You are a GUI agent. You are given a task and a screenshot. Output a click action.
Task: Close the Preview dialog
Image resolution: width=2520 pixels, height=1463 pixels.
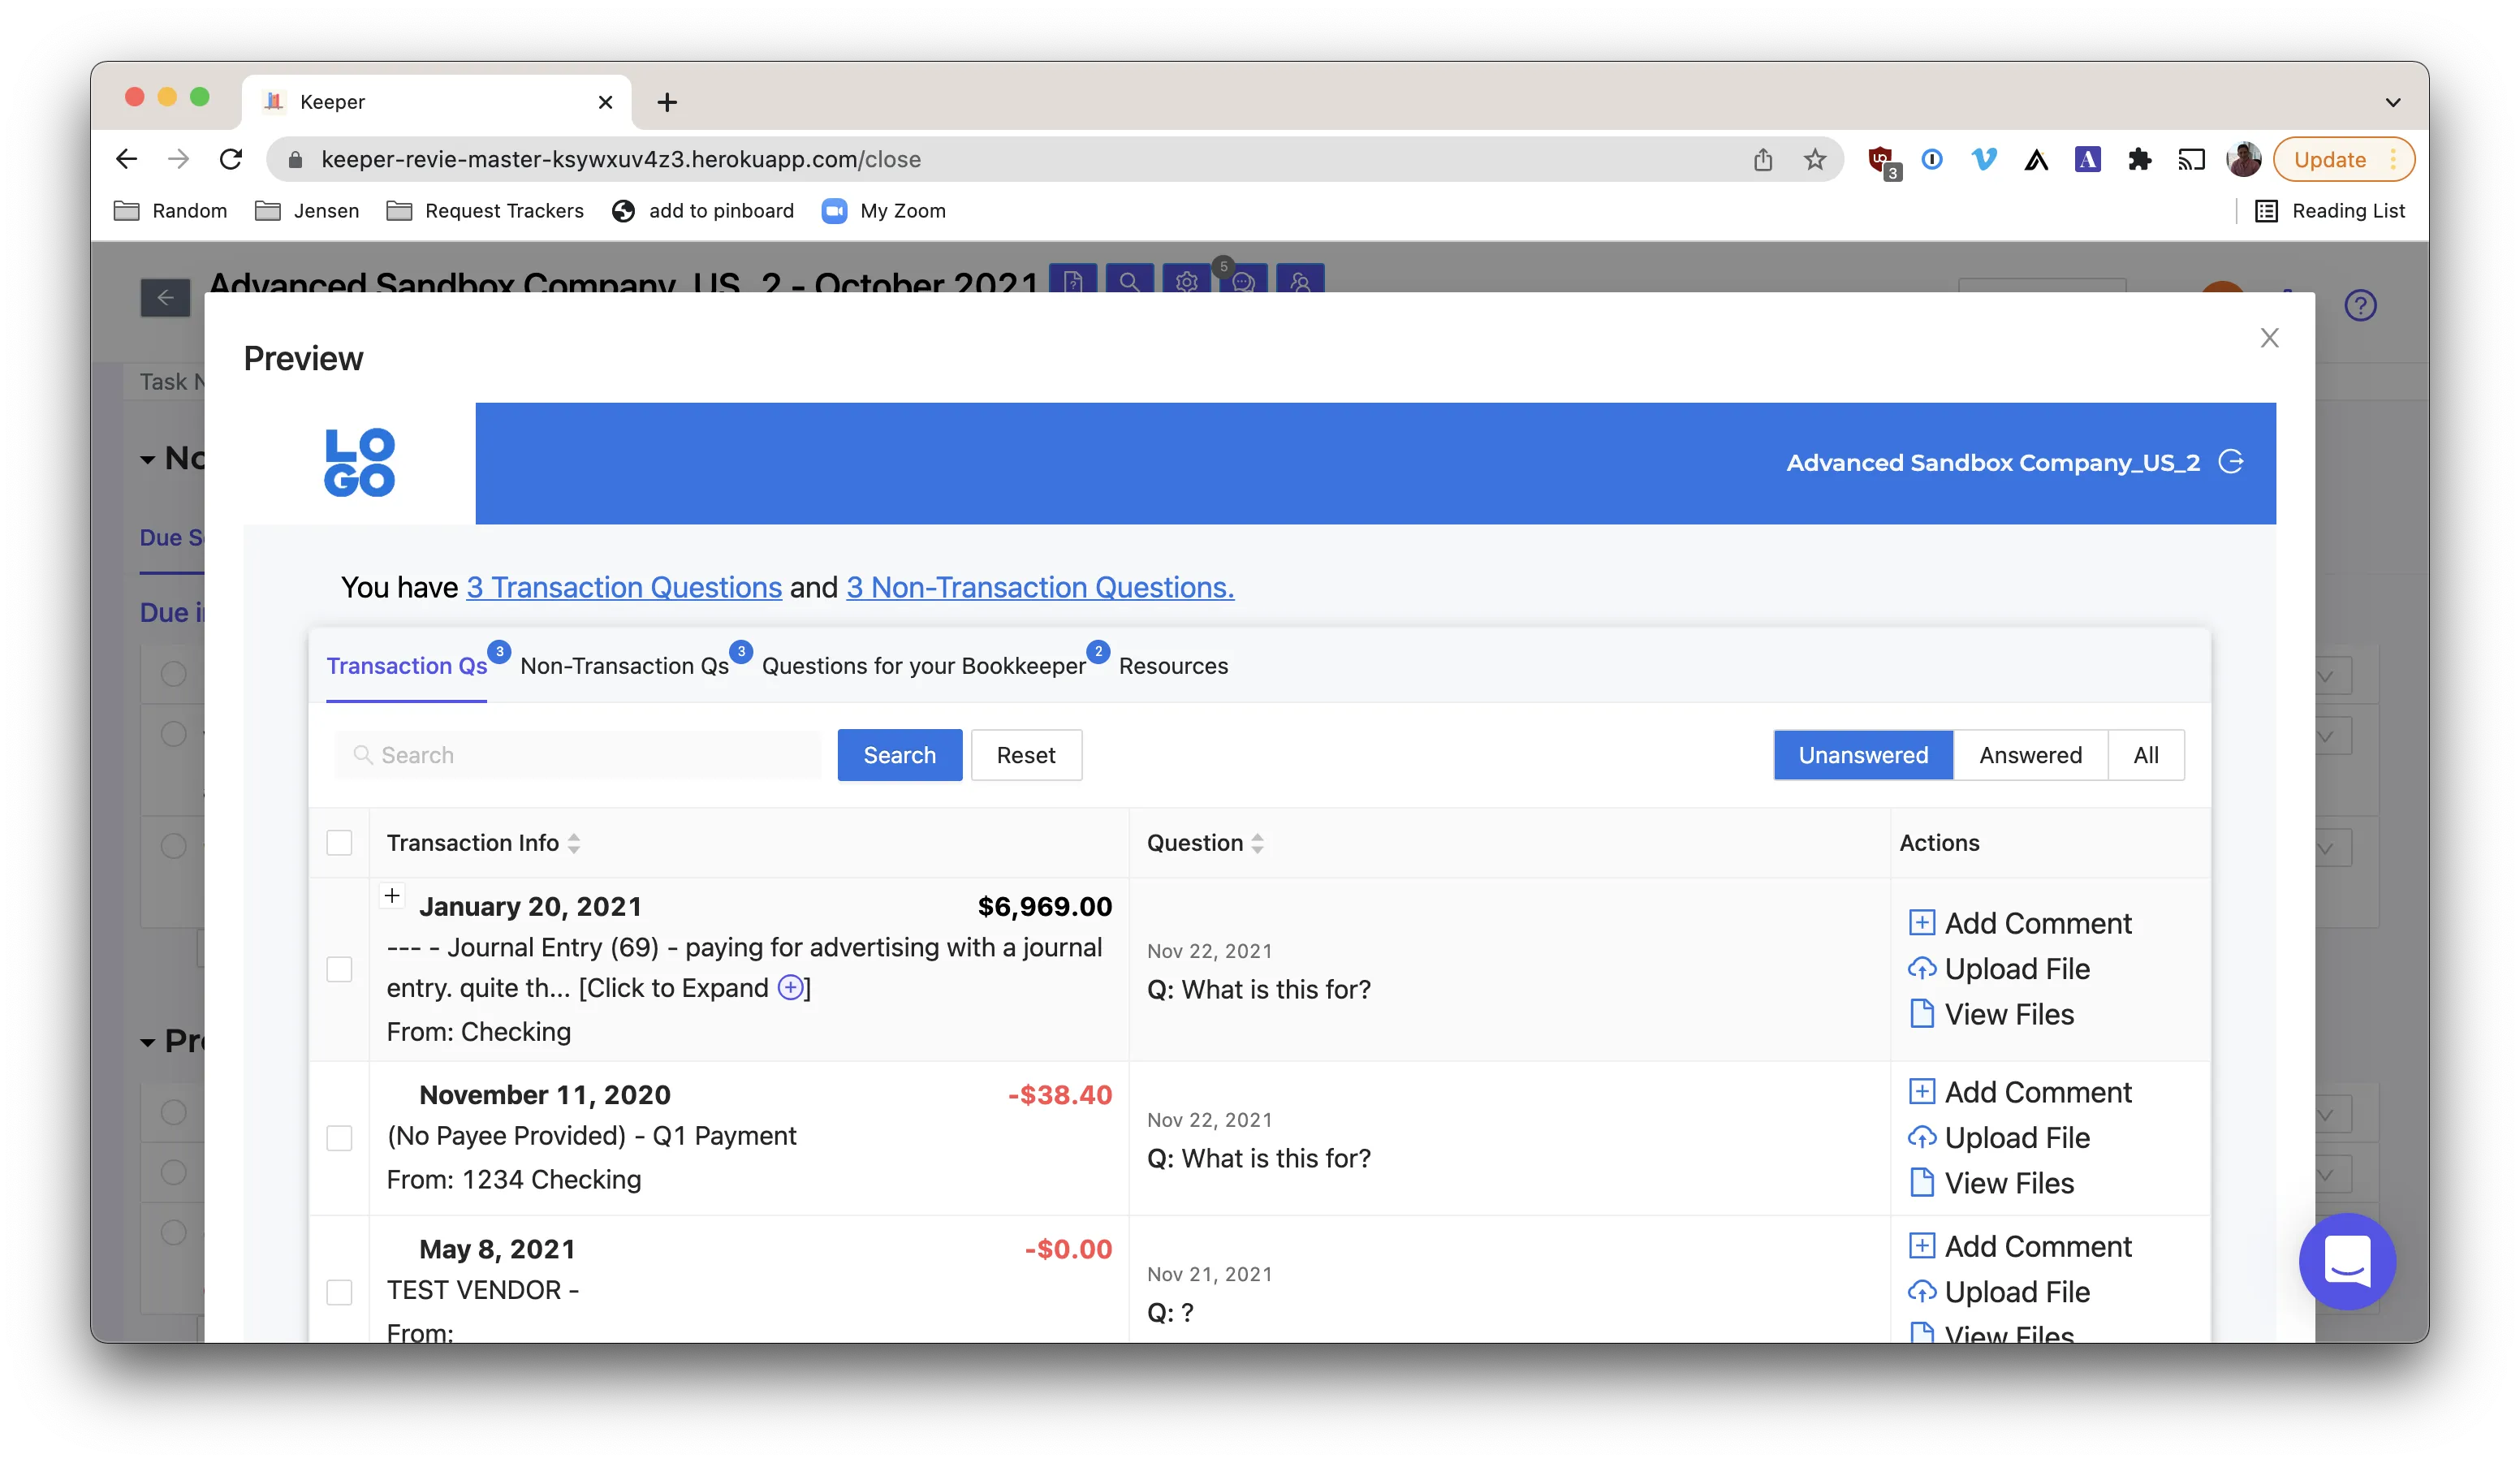[2269, 338]
